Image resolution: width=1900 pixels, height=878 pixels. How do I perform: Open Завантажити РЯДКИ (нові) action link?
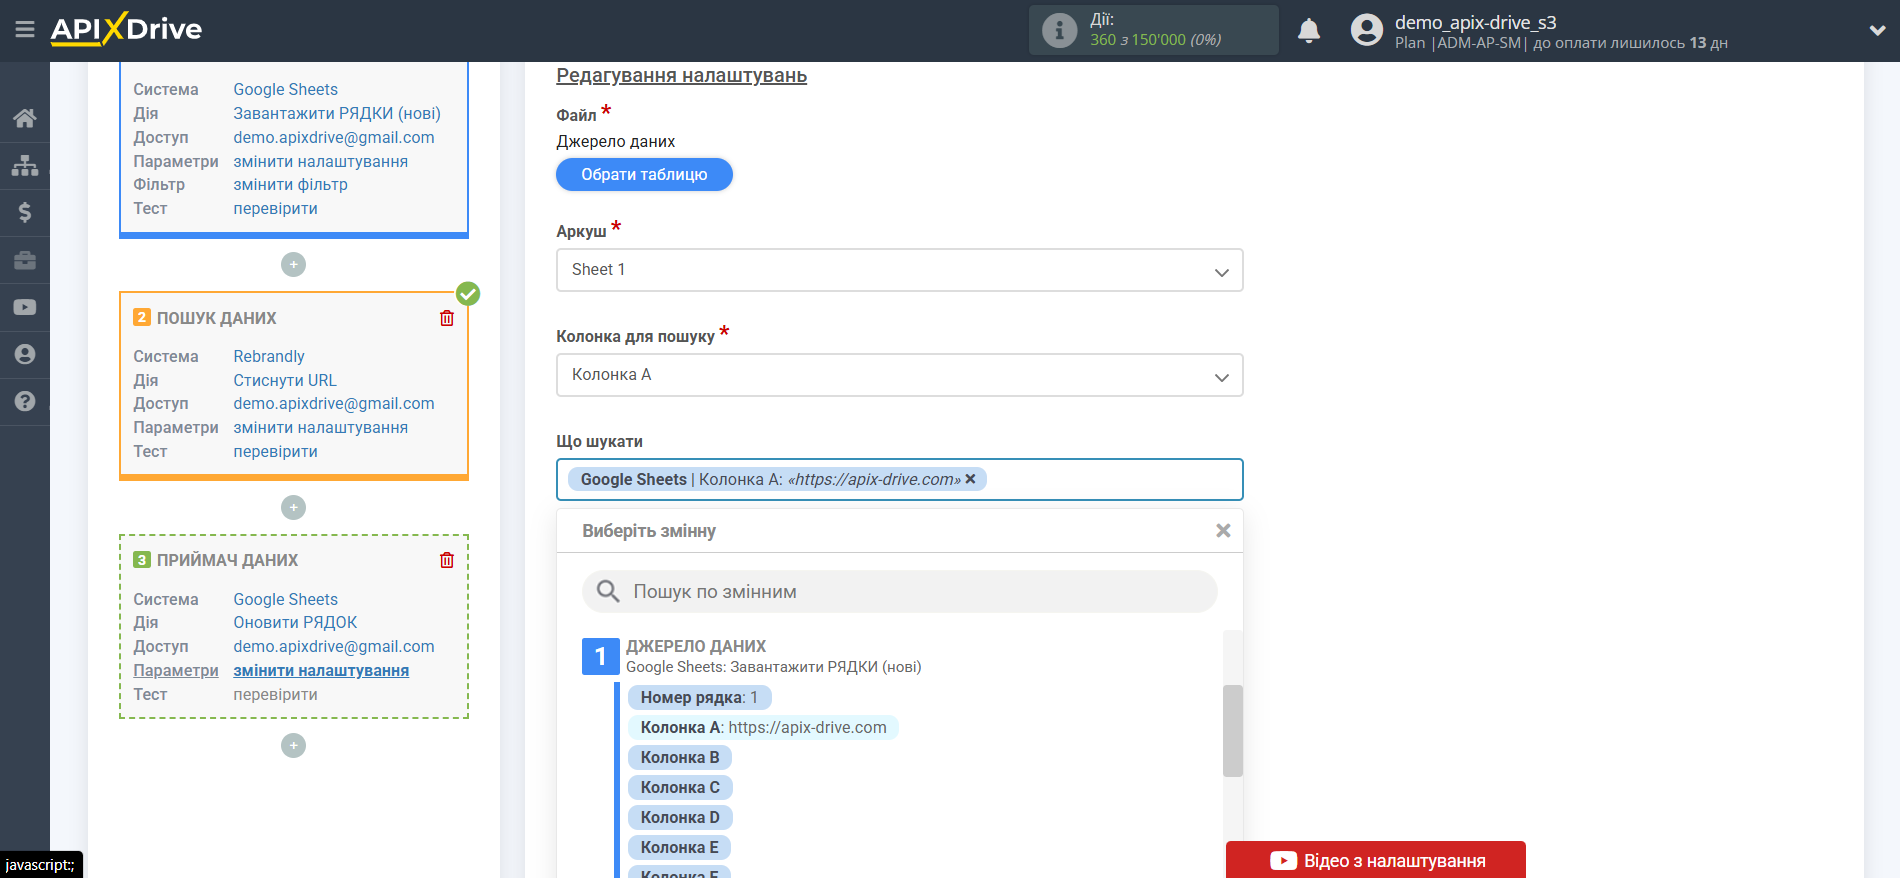click(337, 113)
